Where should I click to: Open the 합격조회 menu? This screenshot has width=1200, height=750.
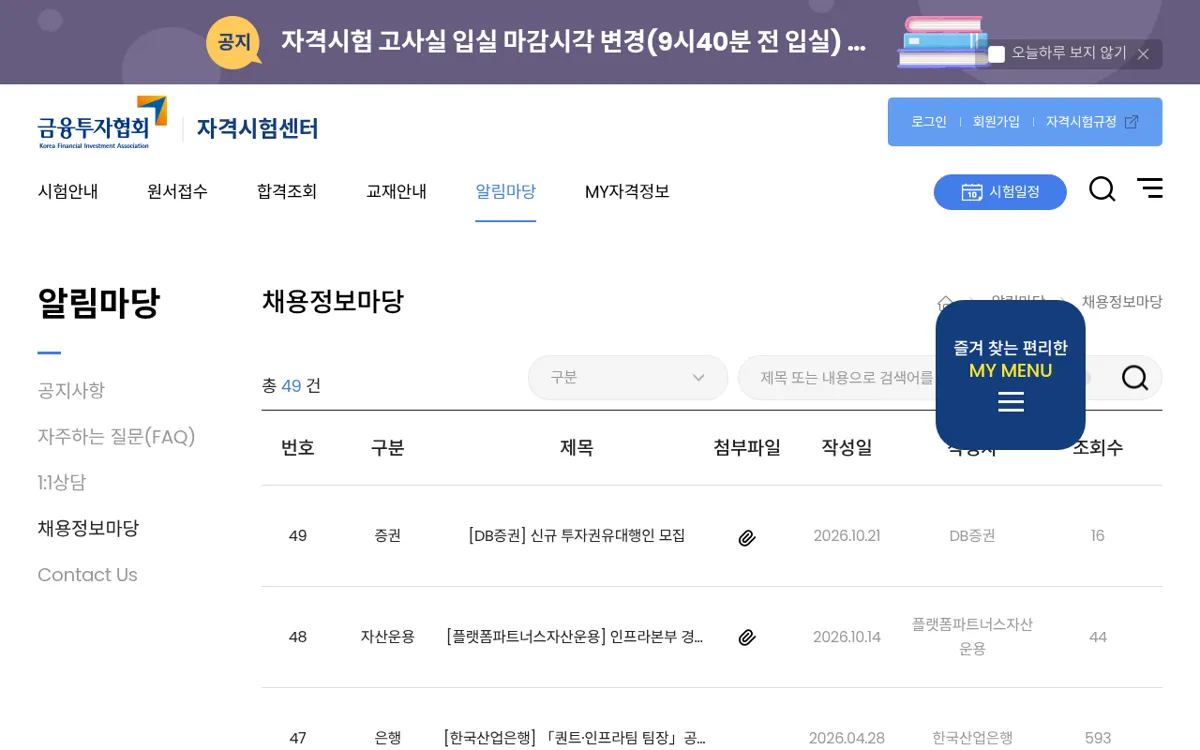[287, 191]
